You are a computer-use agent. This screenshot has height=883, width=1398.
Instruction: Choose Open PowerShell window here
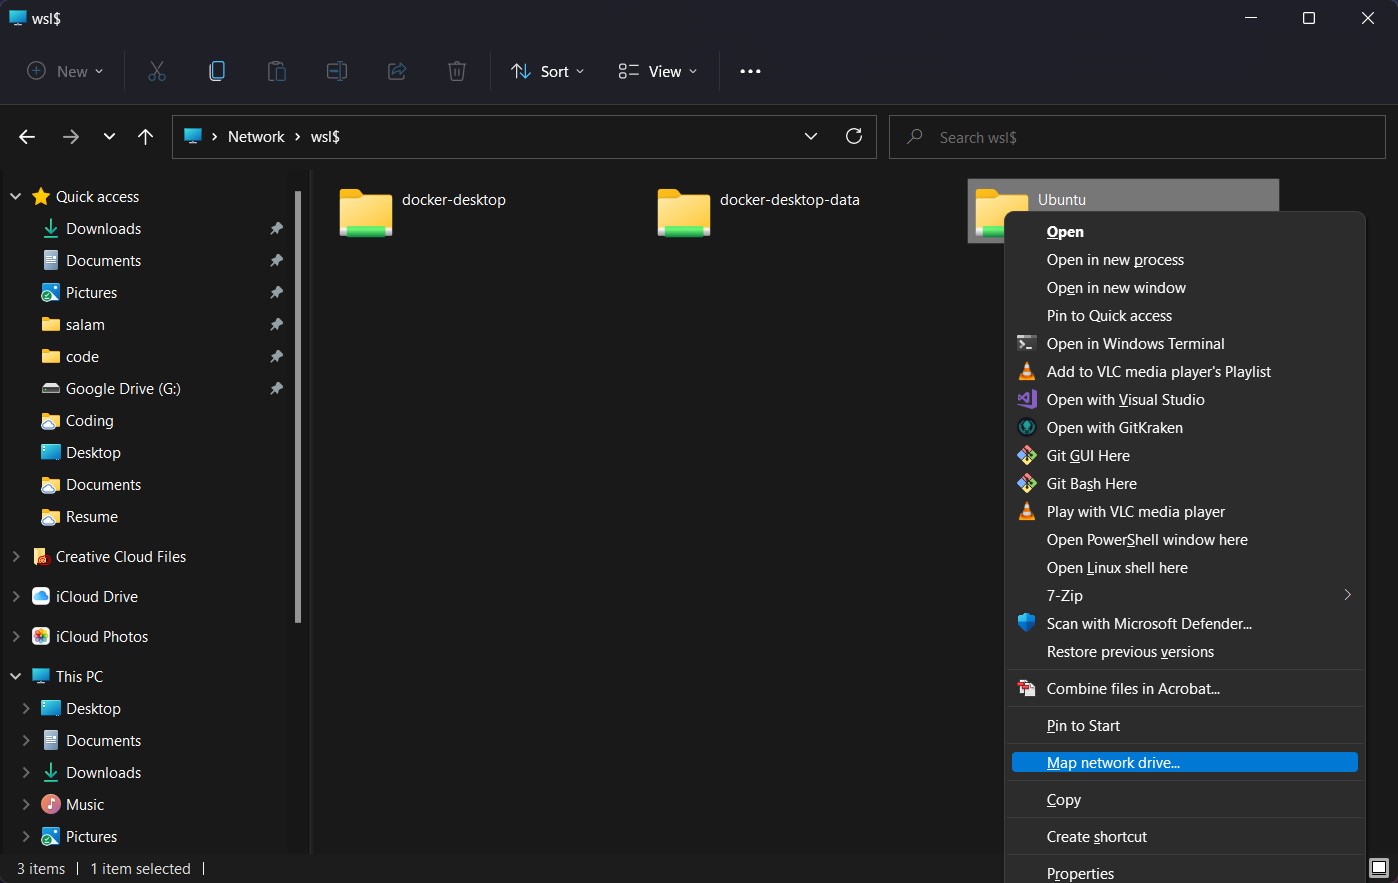pyautogui.click(x=1185, y=540)
